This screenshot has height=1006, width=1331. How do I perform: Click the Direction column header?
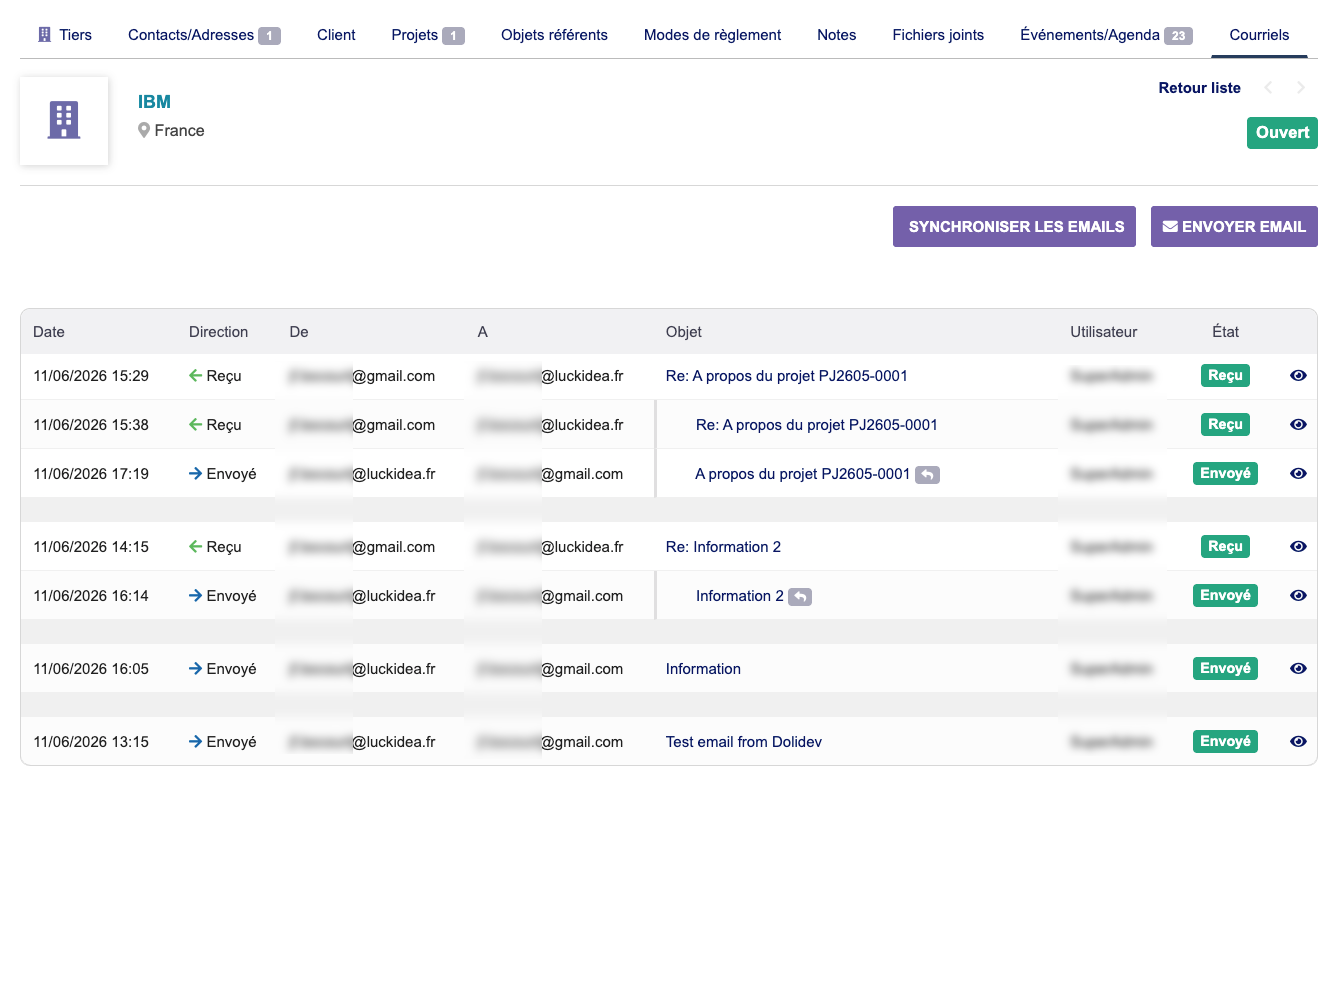pos(218,332)
